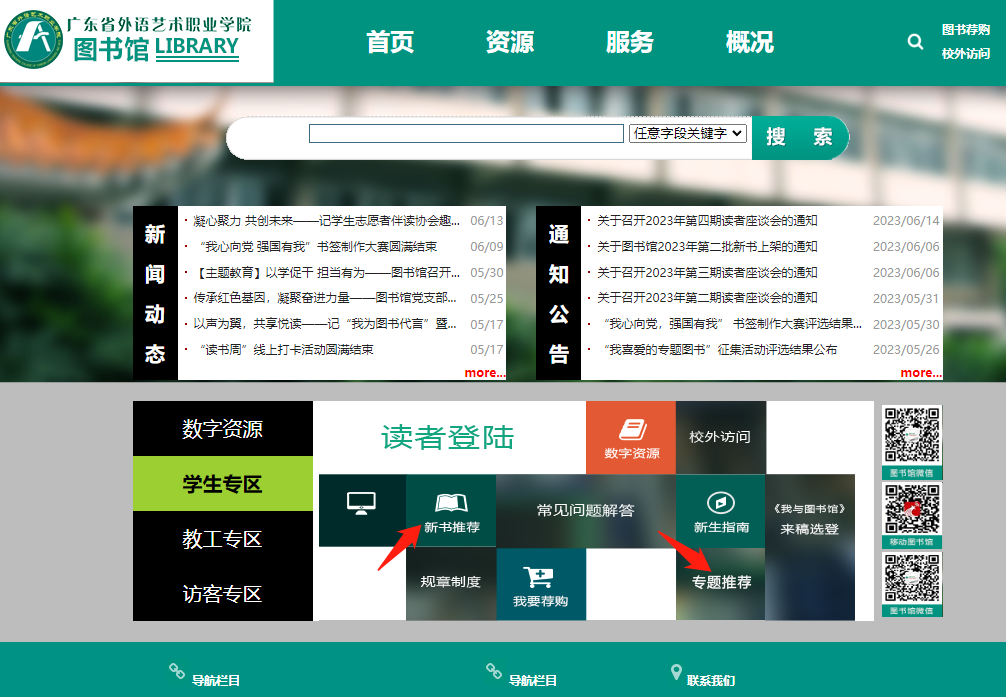This screenshot has width=1006, height=697.
Task: Click the magnifier search icon in header
Action: (915, 42)
